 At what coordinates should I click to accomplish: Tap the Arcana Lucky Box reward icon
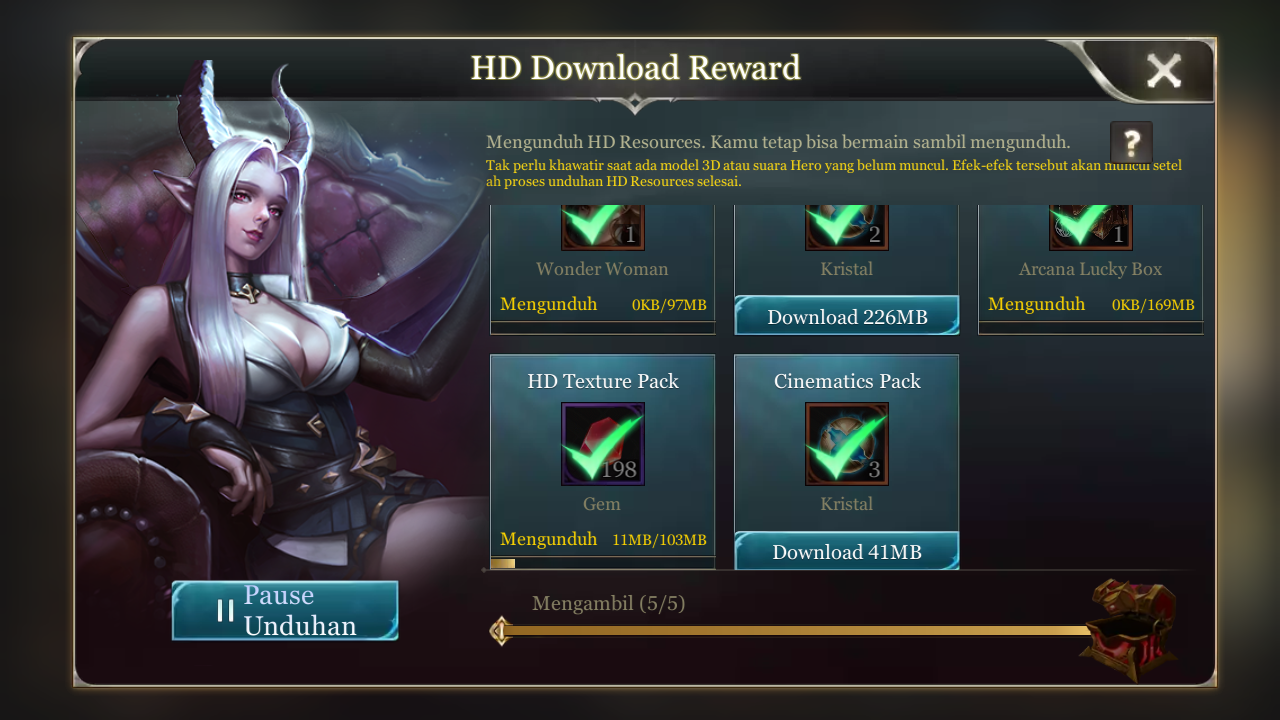tap(1091, 227)
